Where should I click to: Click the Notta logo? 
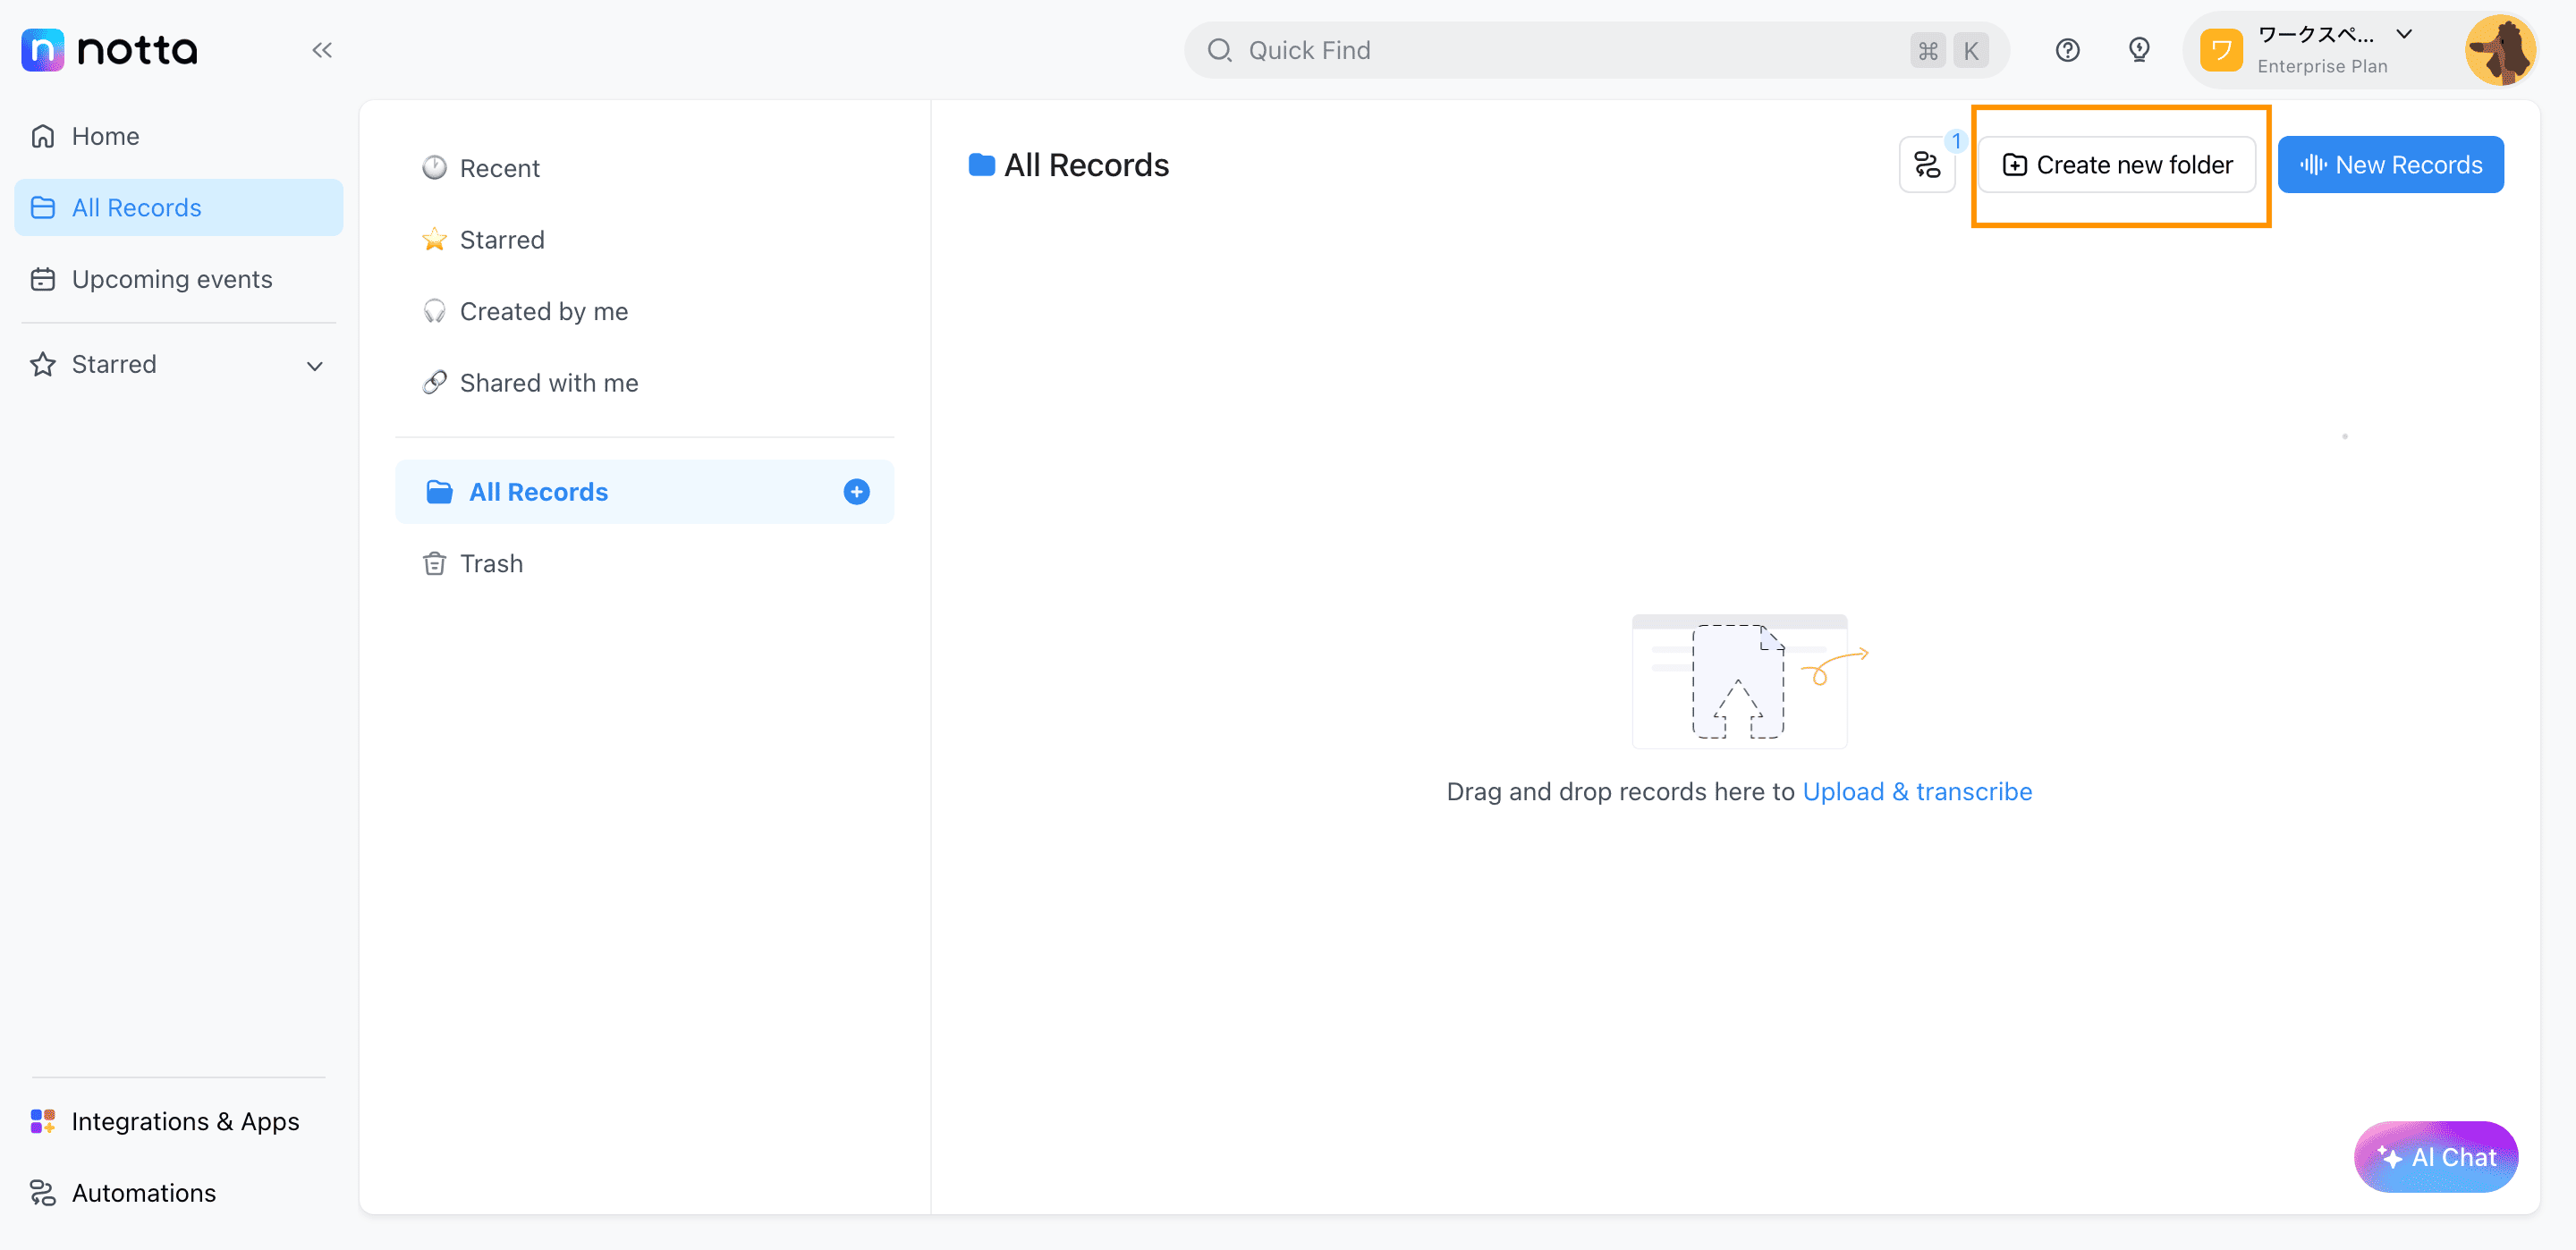tap(110, 50)
